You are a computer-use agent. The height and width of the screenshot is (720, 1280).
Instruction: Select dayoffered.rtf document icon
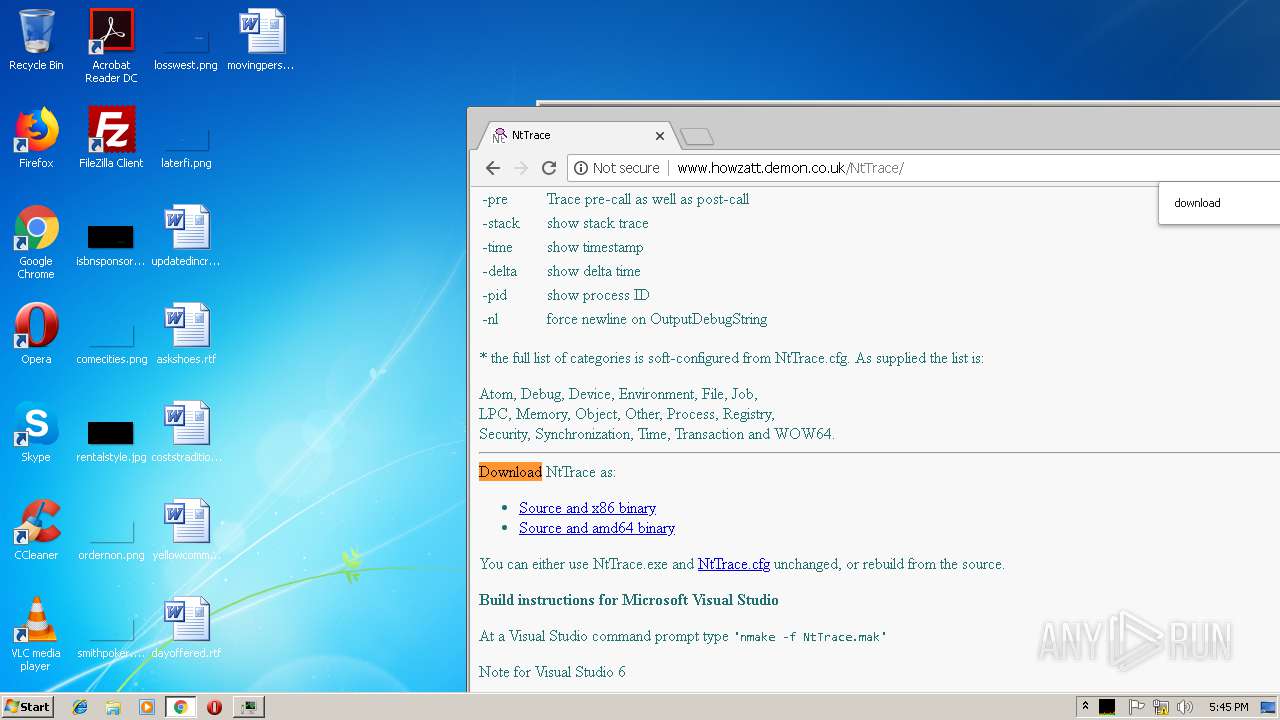186,629
